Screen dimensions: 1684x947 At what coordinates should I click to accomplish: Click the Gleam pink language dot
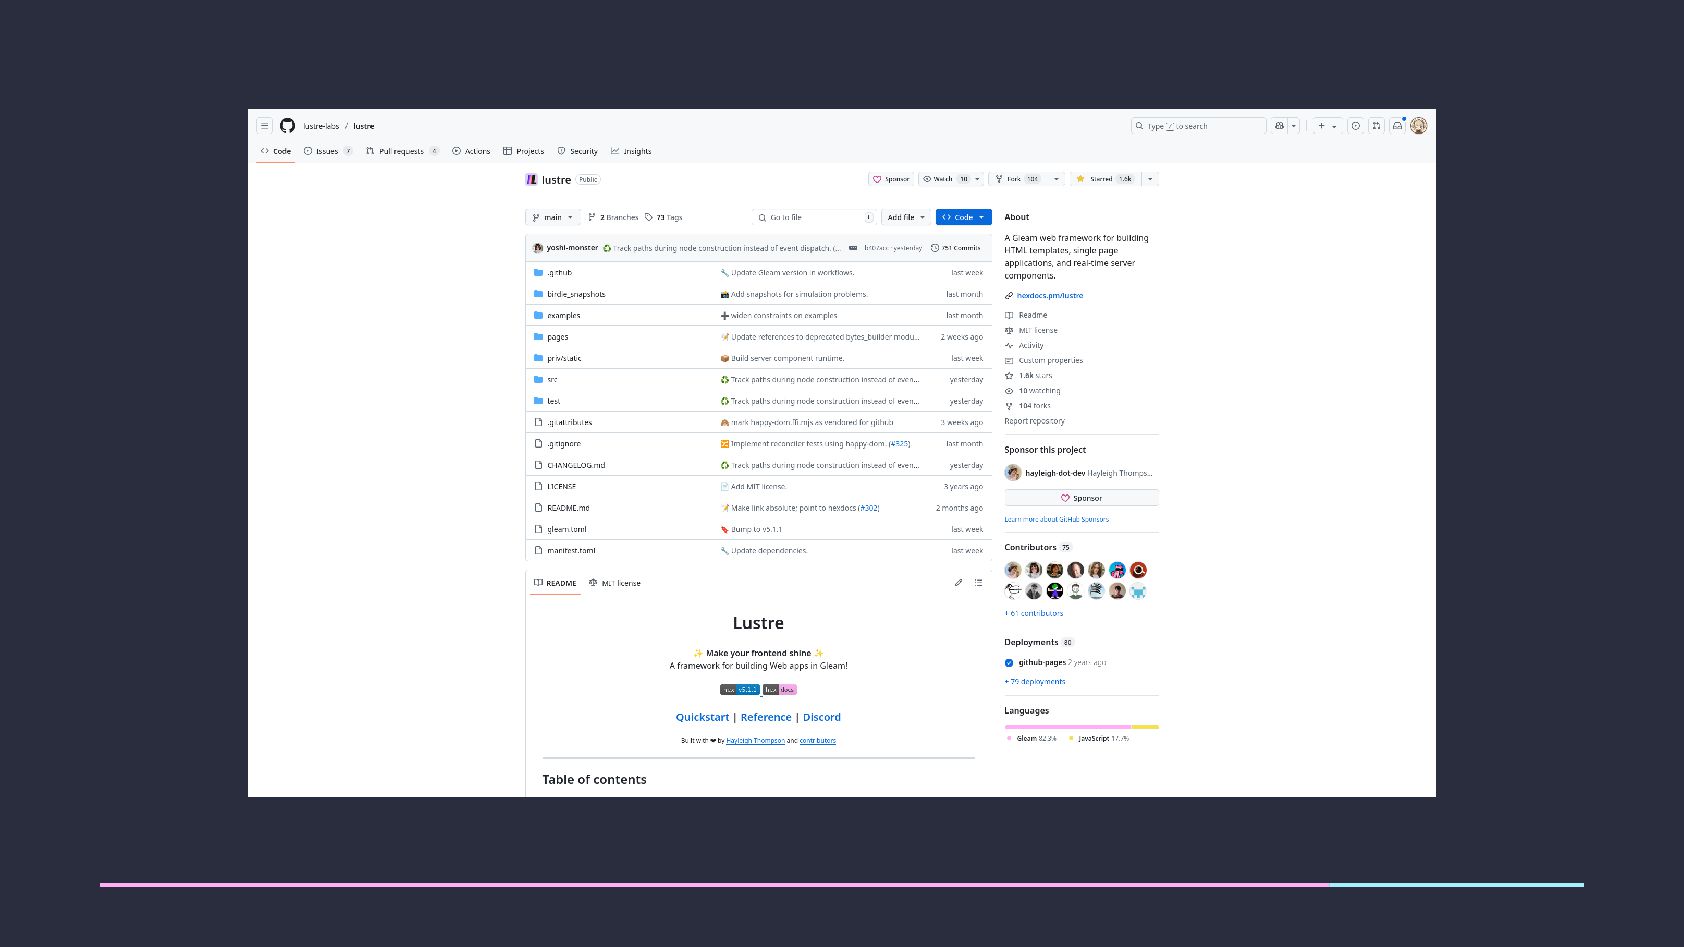click(x=1009, y=738)
